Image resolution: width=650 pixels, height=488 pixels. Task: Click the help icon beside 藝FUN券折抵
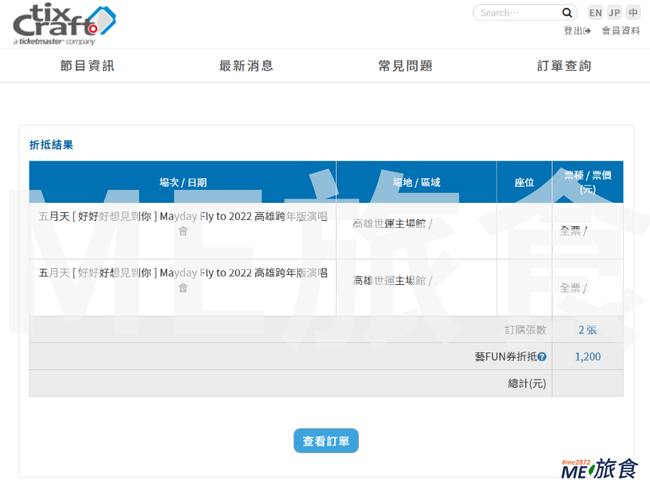click(x=542, y=357)
